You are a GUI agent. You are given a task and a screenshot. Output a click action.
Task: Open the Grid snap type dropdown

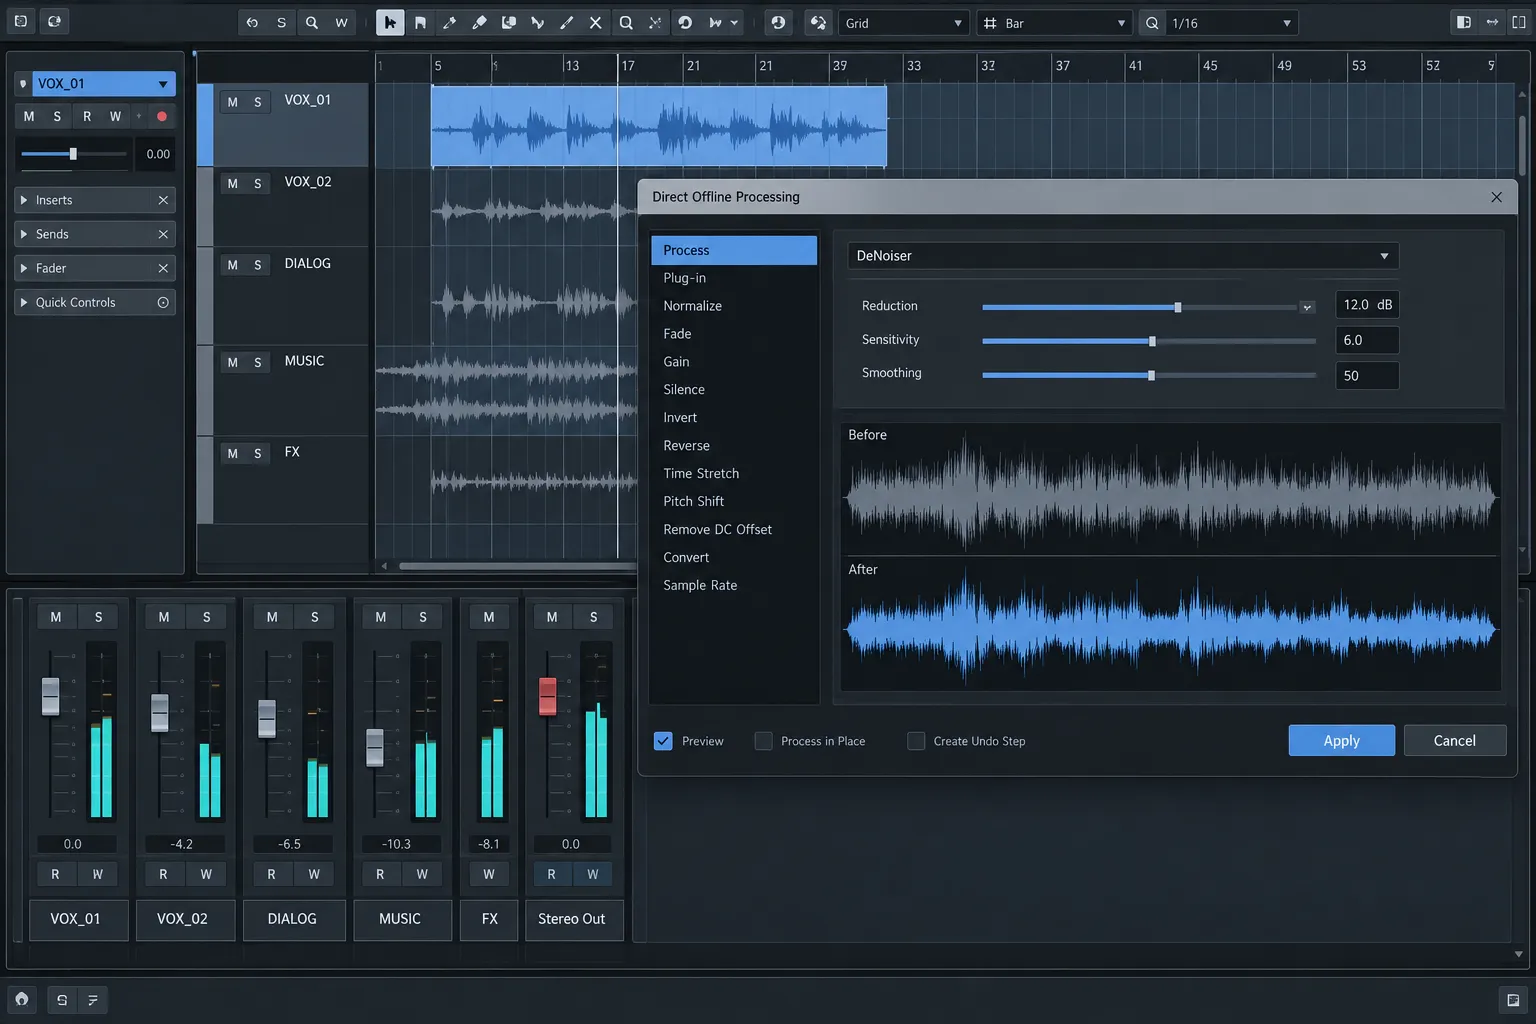click(x=903, y=23)
